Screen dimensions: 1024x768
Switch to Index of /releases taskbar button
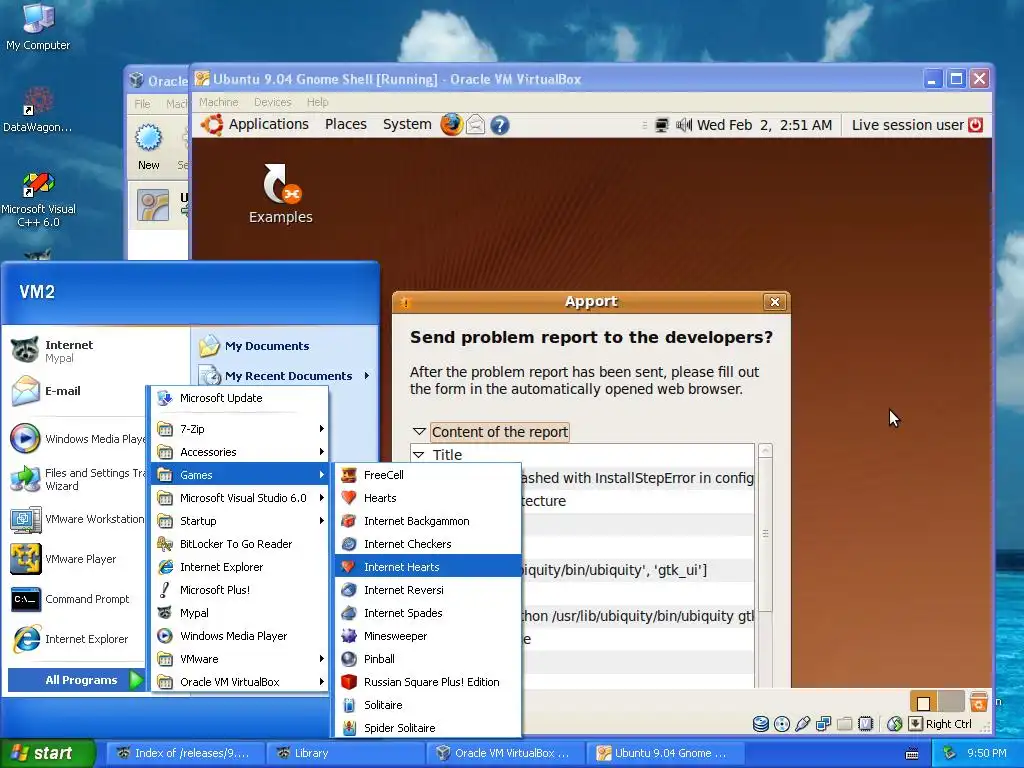point(186,753)
